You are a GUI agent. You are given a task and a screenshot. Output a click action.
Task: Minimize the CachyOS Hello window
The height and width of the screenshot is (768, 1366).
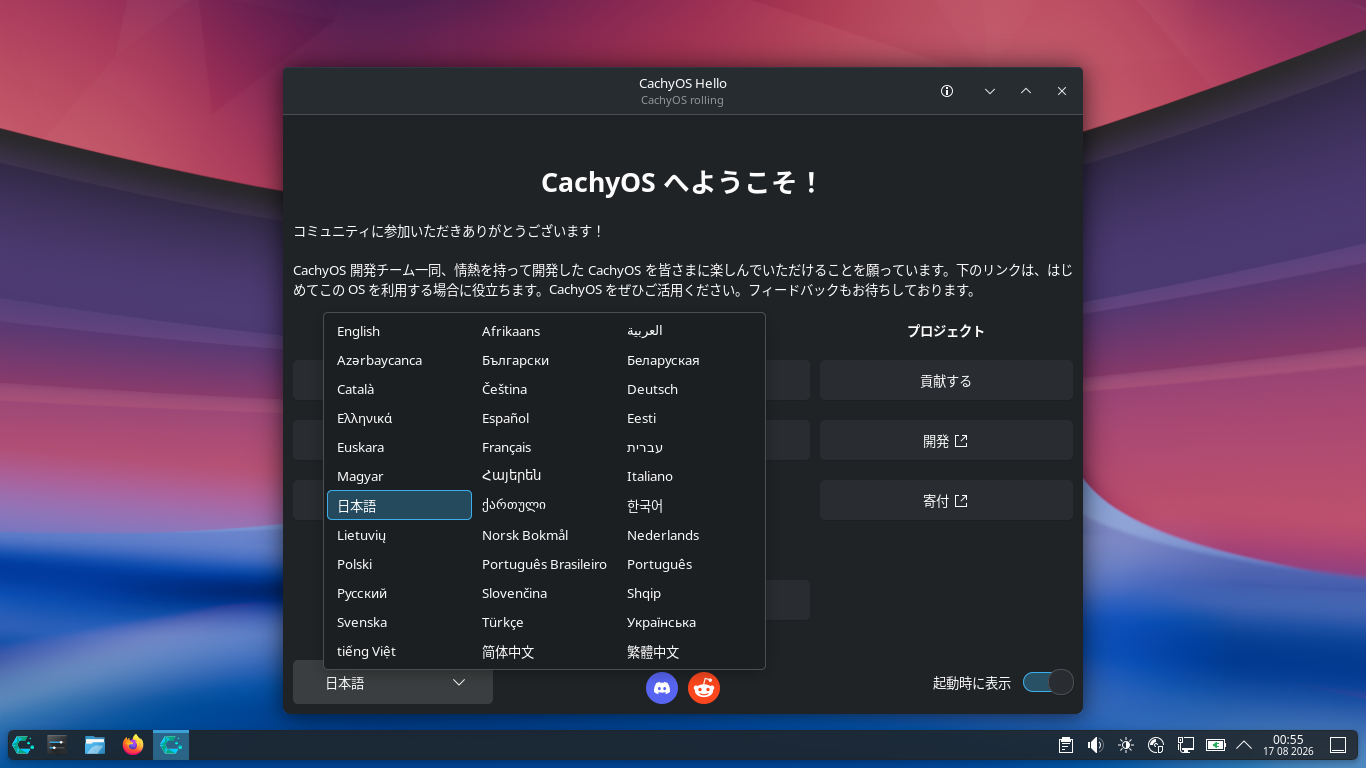tap(990, 91)
